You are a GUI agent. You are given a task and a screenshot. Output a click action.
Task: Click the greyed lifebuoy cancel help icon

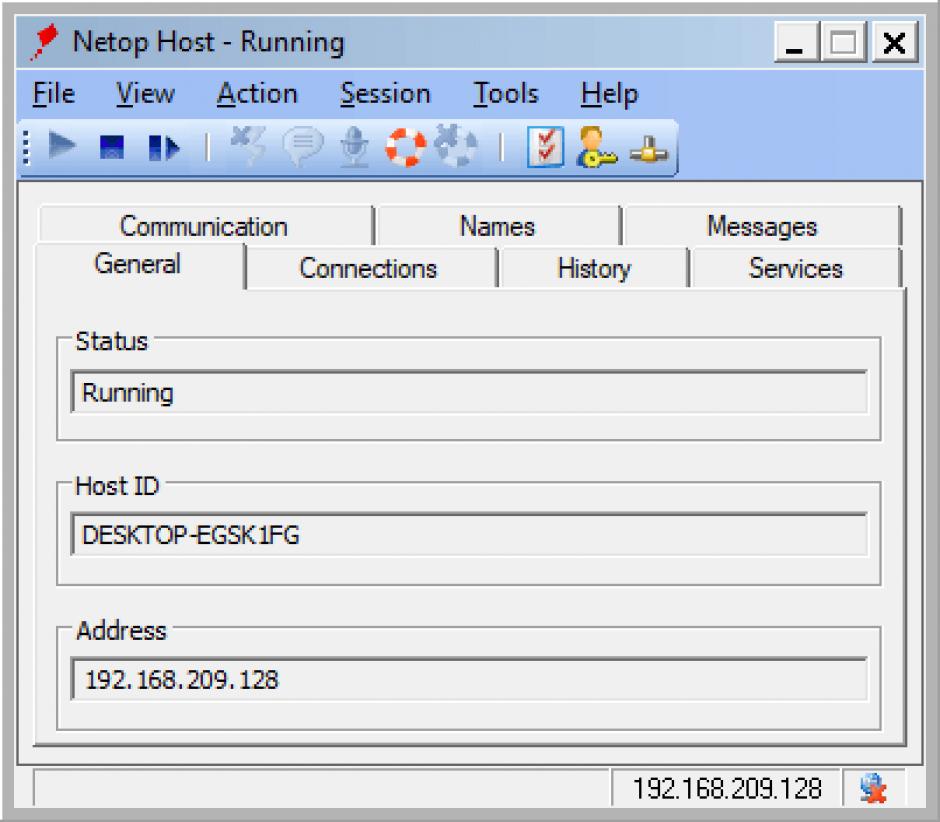(x=456, y=146)
